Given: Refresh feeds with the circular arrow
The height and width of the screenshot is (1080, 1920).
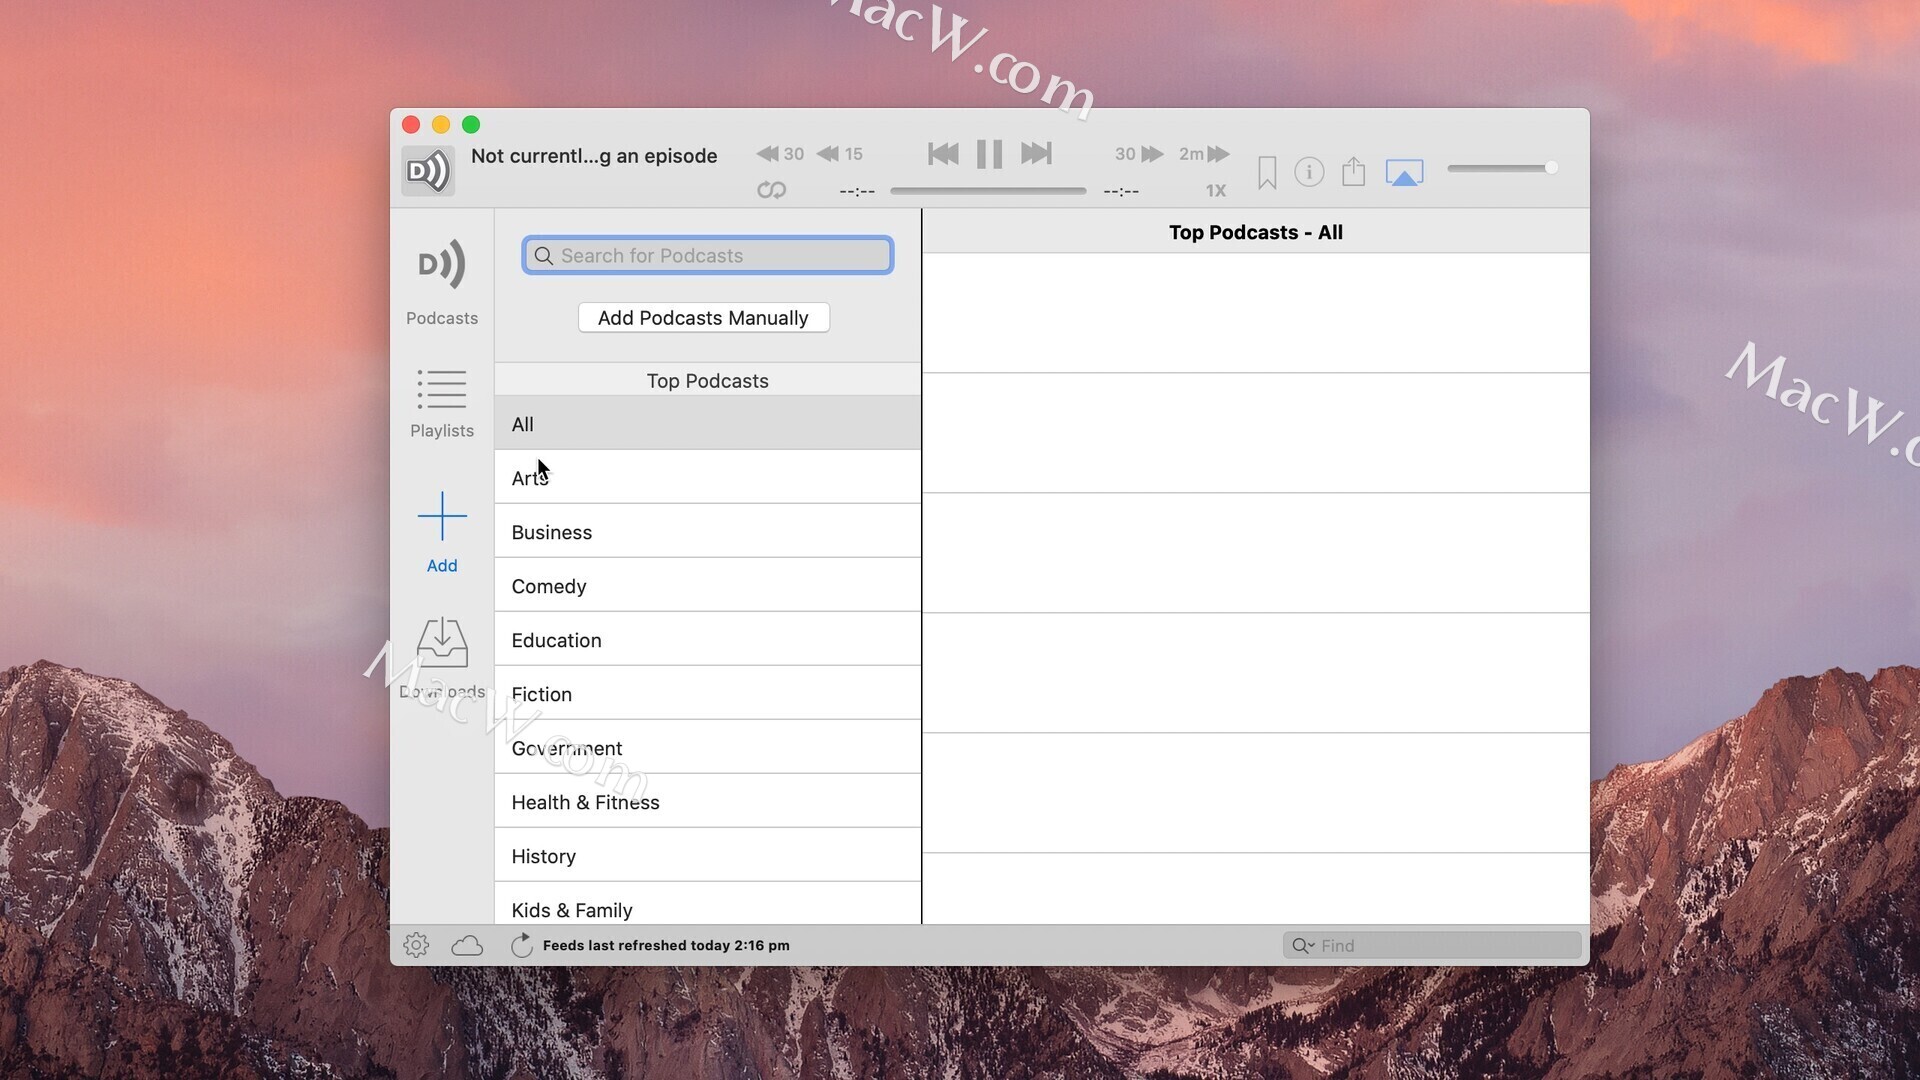Looking at the screenshot, I should pyautogui.click(x=522, y=945).
